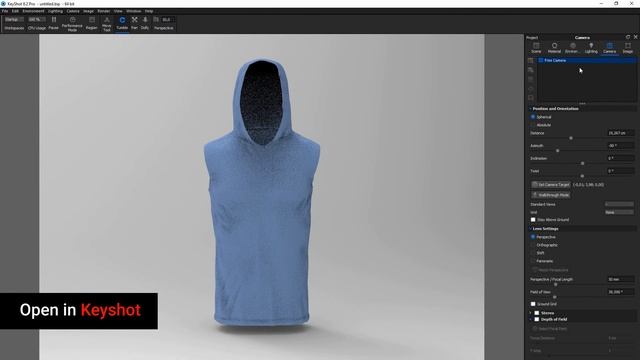This screenshot has width=640, height=360.
Task: Toggle Performance Mode icon
Action: tap(72, 20)
